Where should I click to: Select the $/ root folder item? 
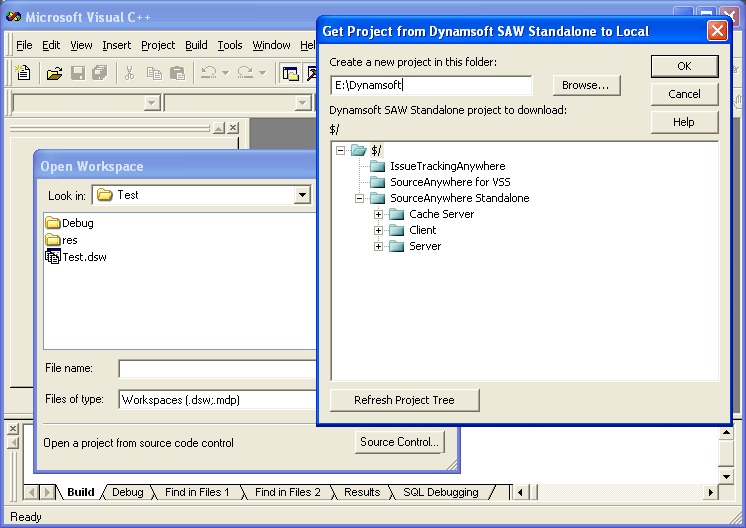coord(376,151)
